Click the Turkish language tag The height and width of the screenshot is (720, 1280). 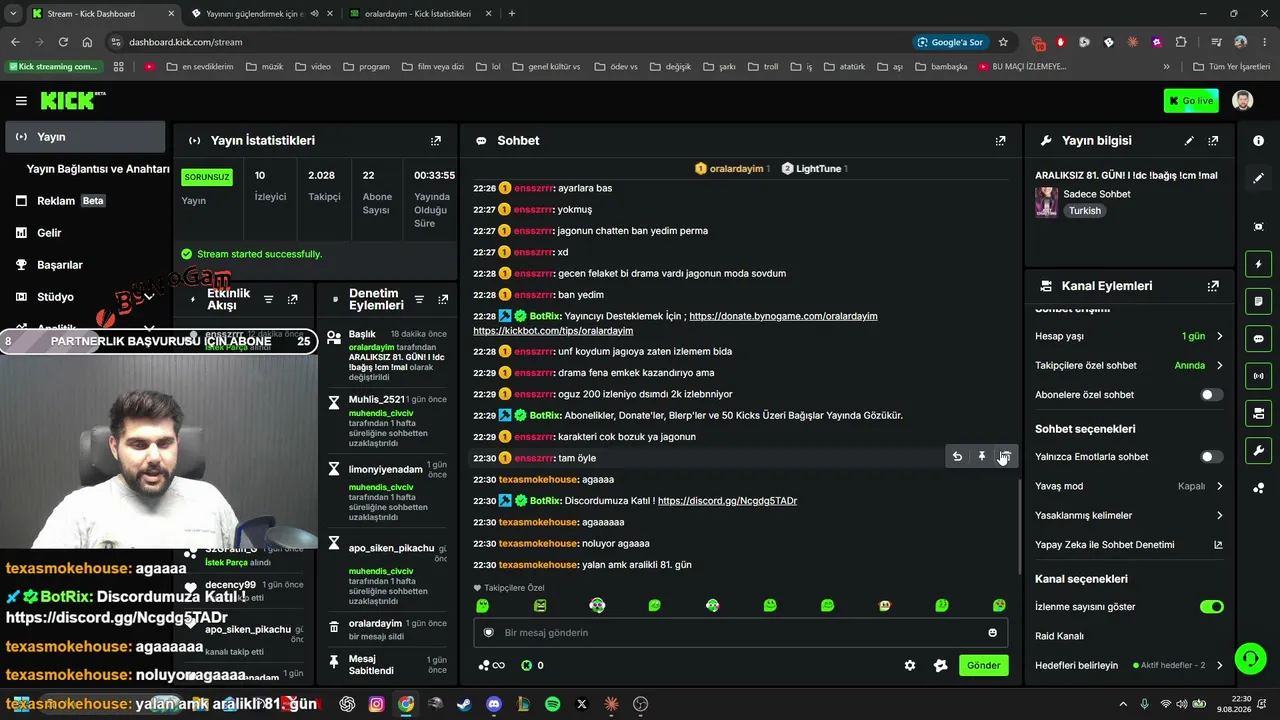1084,211
